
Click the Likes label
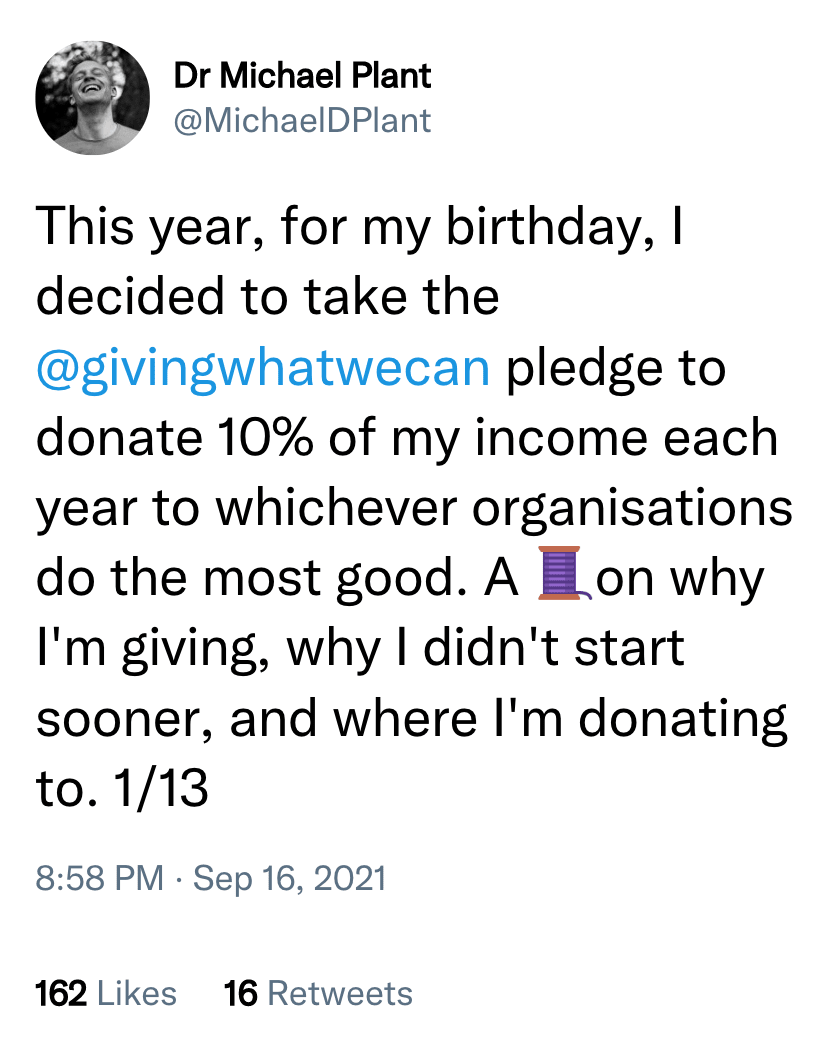[x=138, y=993]
